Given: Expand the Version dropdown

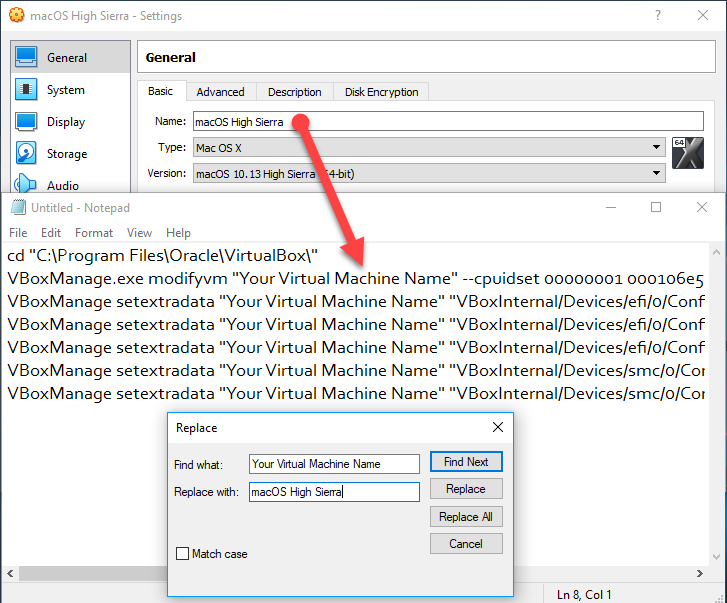Looking at the screenshot, I should tap(656, 174).
